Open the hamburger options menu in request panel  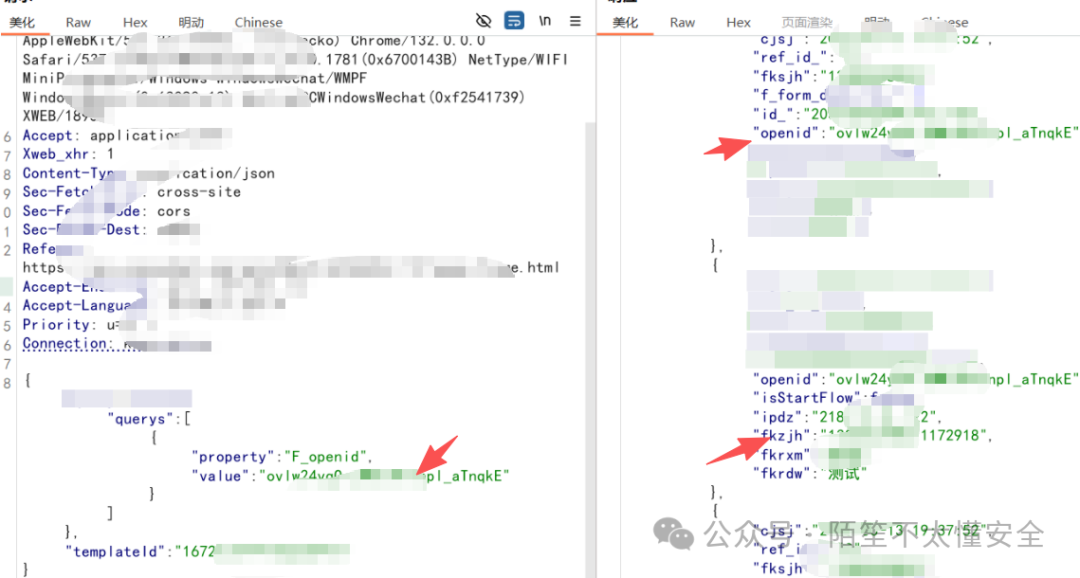click(575, 21)
